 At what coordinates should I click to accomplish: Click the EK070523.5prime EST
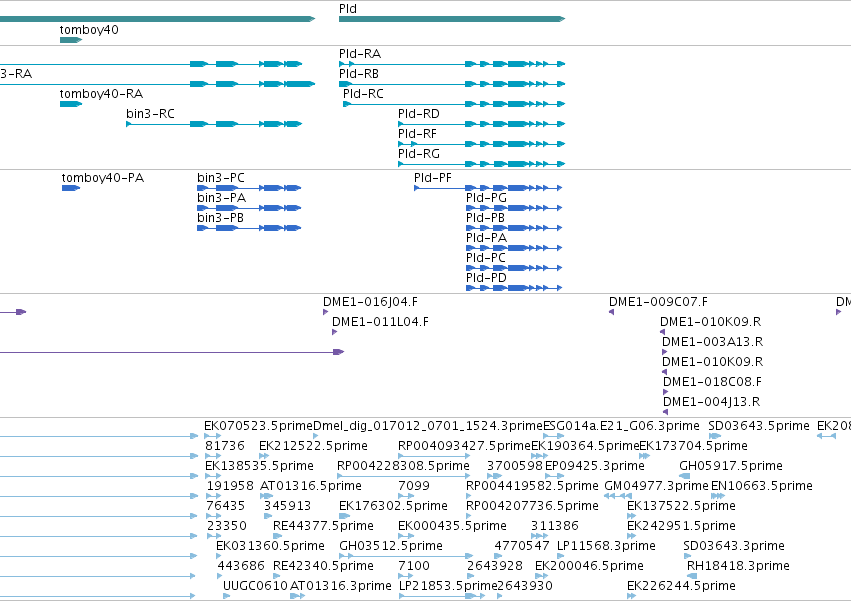pos(212,436)
